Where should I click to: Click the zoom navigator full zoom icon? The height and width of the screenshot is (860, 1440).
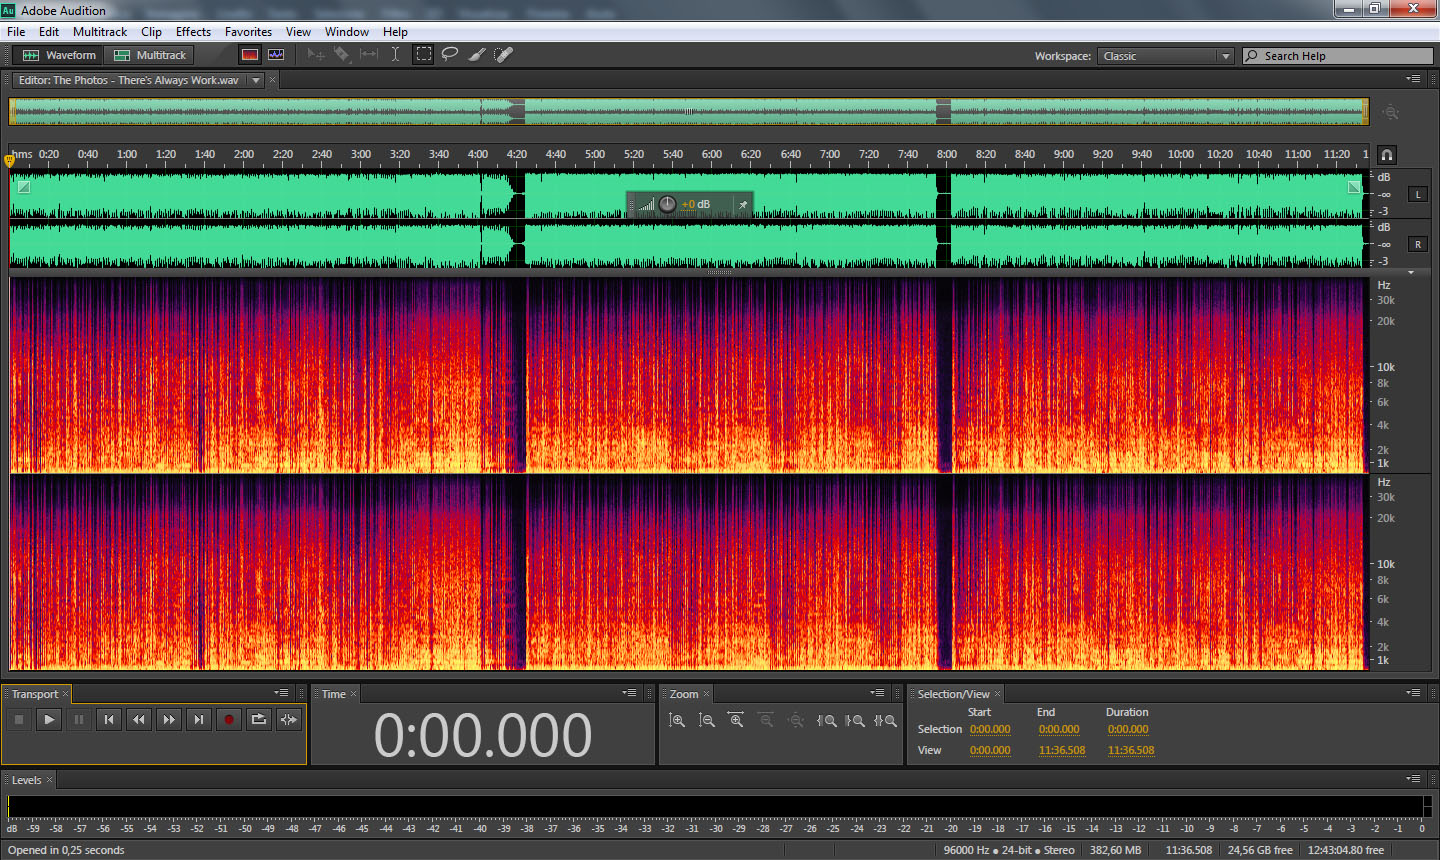pyautogui.click(x=1390, y=112)
